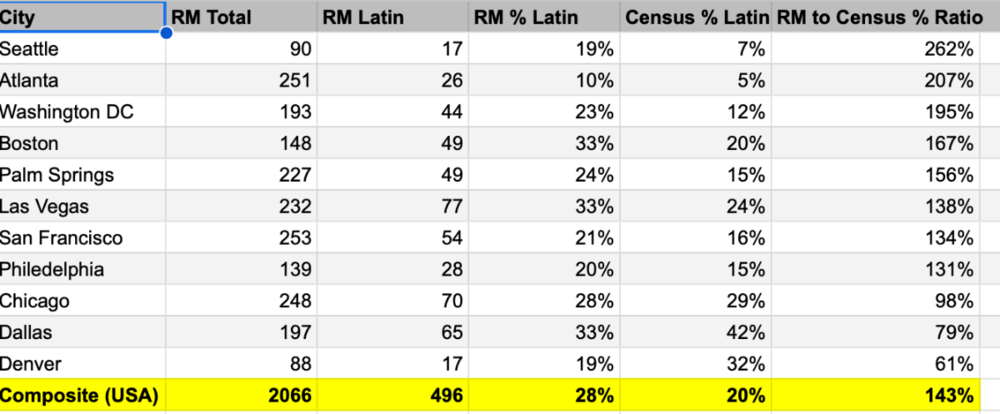This screenshot has height=414, width=1000.
Task: Click the RM Total column header
Action: [x=240, y=17]
